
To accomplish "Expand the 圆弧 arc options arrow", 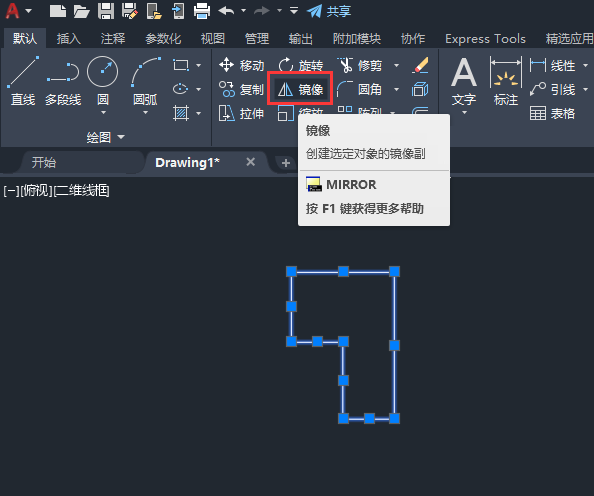I will click(145, 113).
